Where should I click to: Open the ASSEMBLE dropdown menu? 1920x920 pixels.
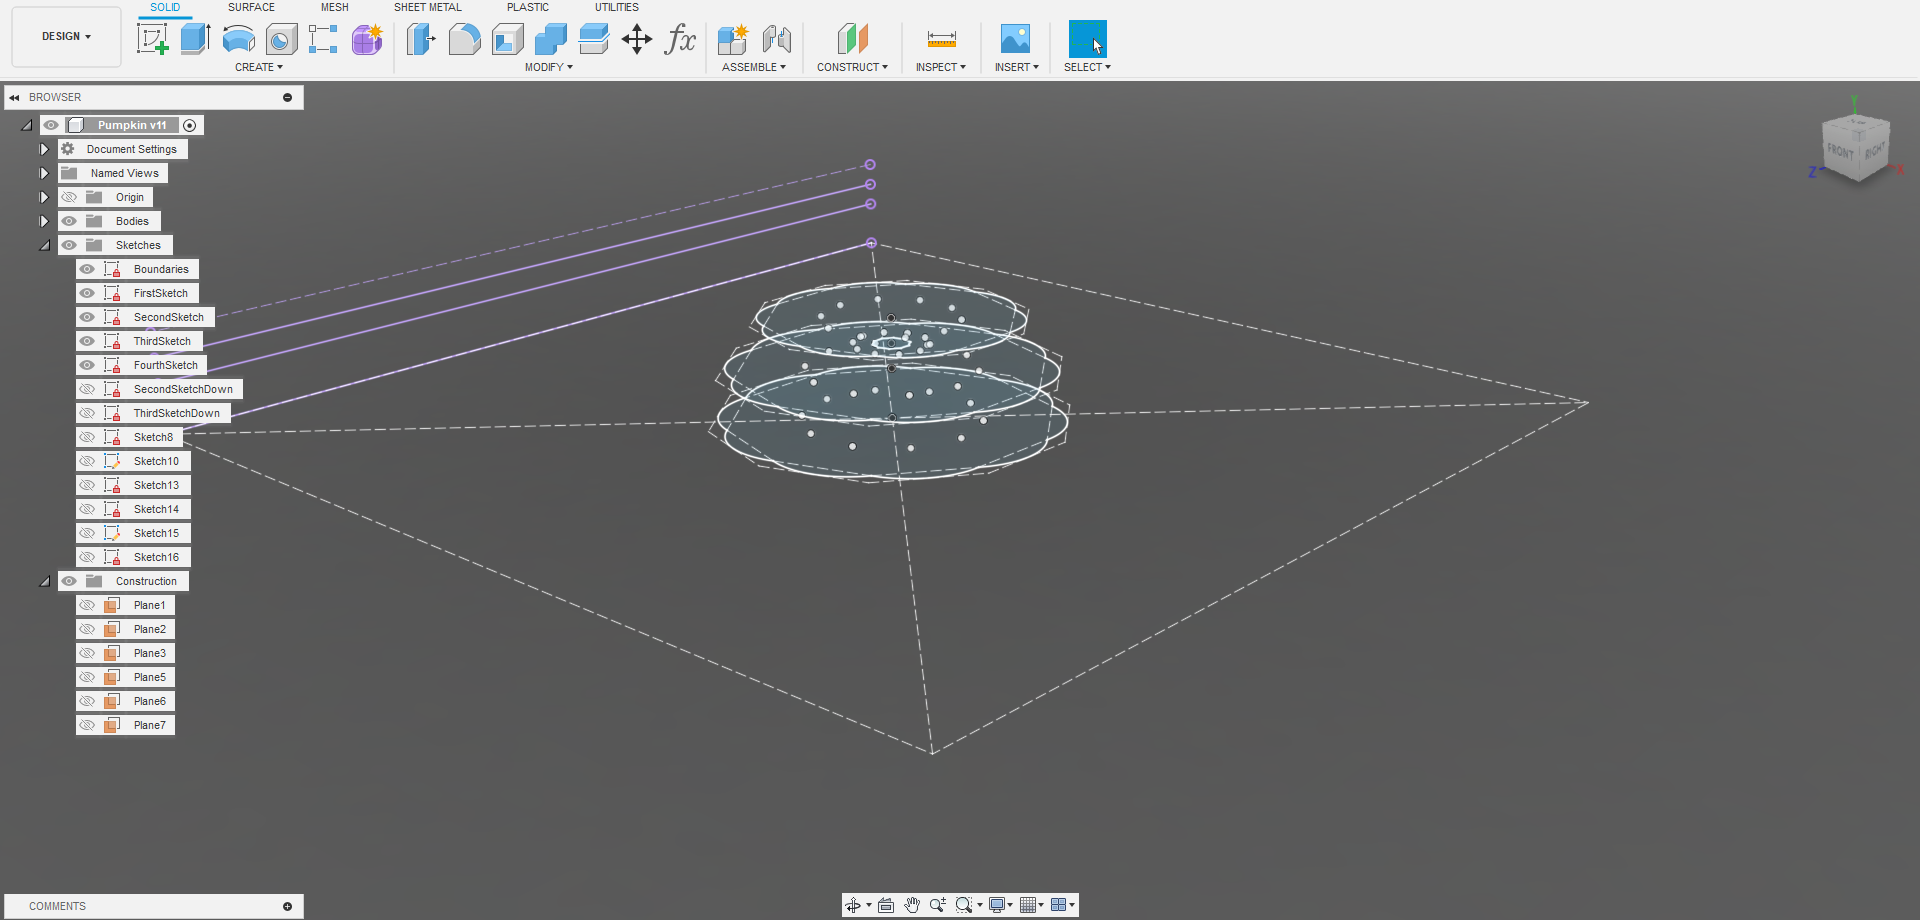[x=754, y=67]
